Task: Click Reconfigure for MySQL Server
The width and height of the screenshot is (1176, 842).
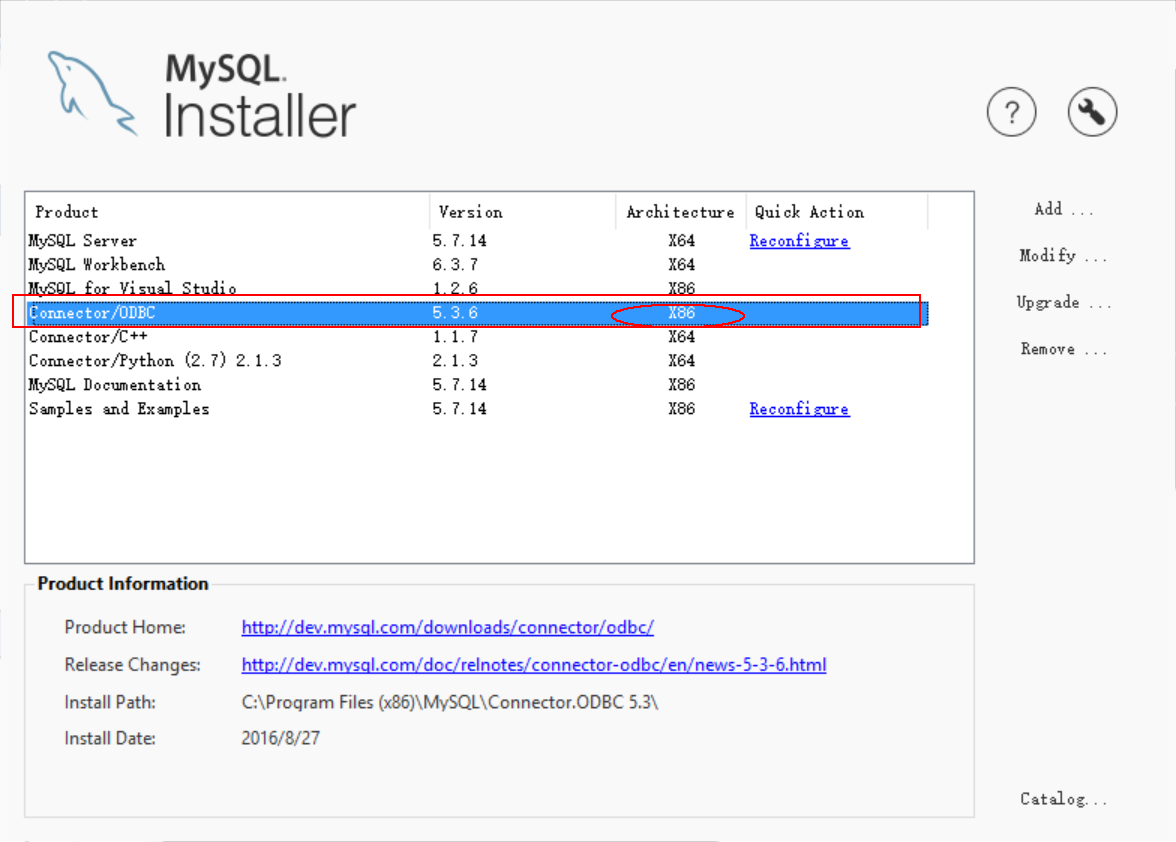Action: 799,240
